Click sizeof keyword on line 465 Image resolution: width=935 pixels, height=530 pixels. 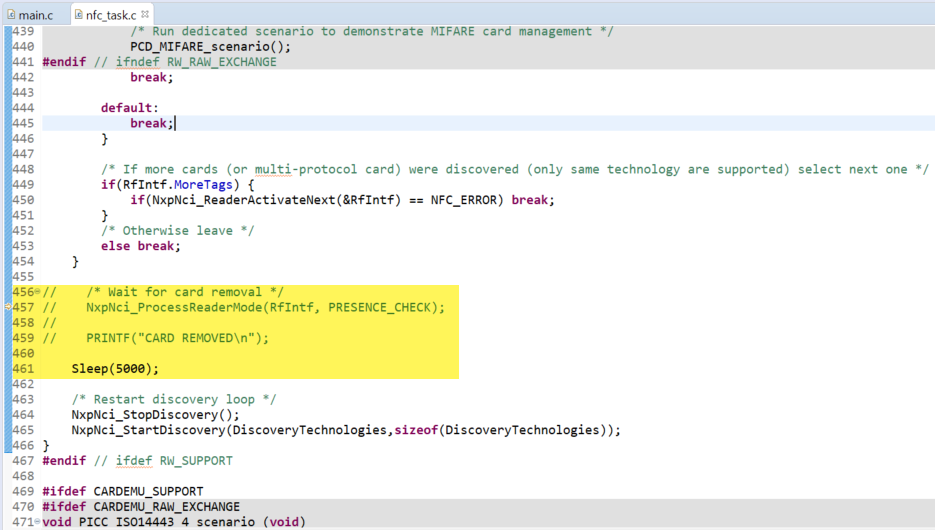click(x=416, y=430)
